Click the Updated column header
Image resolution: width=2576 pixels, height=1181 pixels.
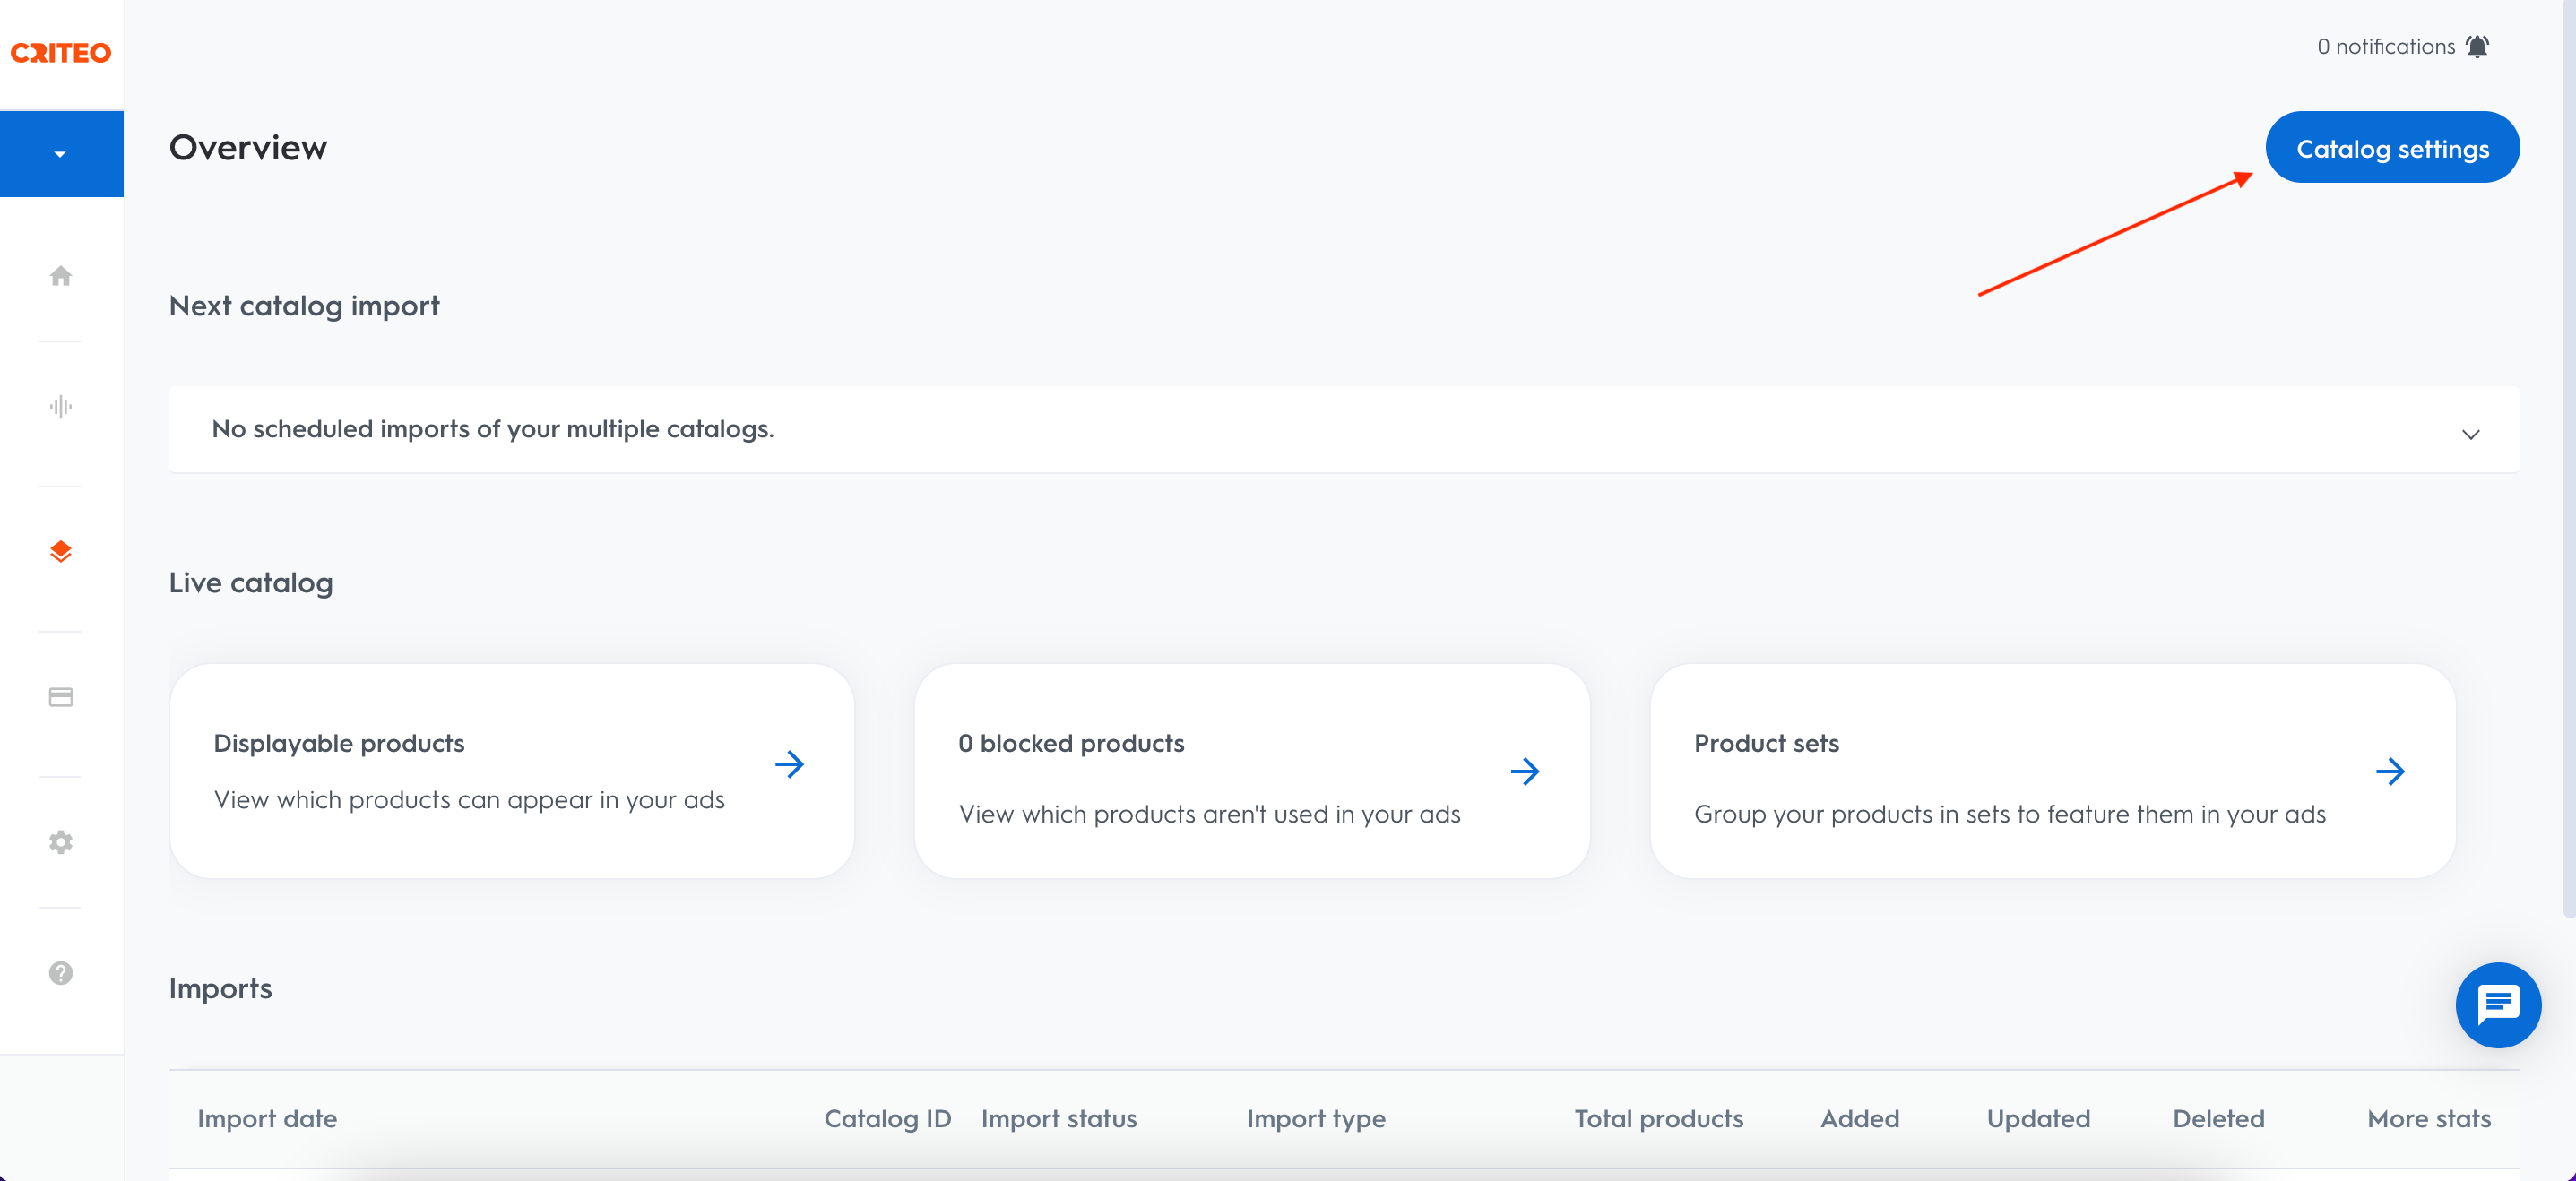pyautogui.click(x=2038, y=1119)
